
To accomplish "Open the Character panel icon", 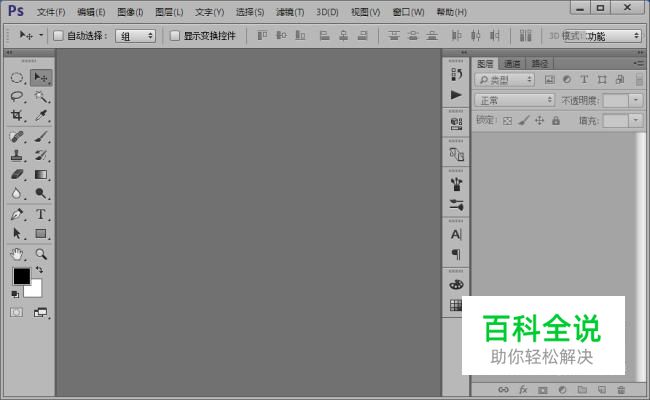I will (x=456, y=234).
